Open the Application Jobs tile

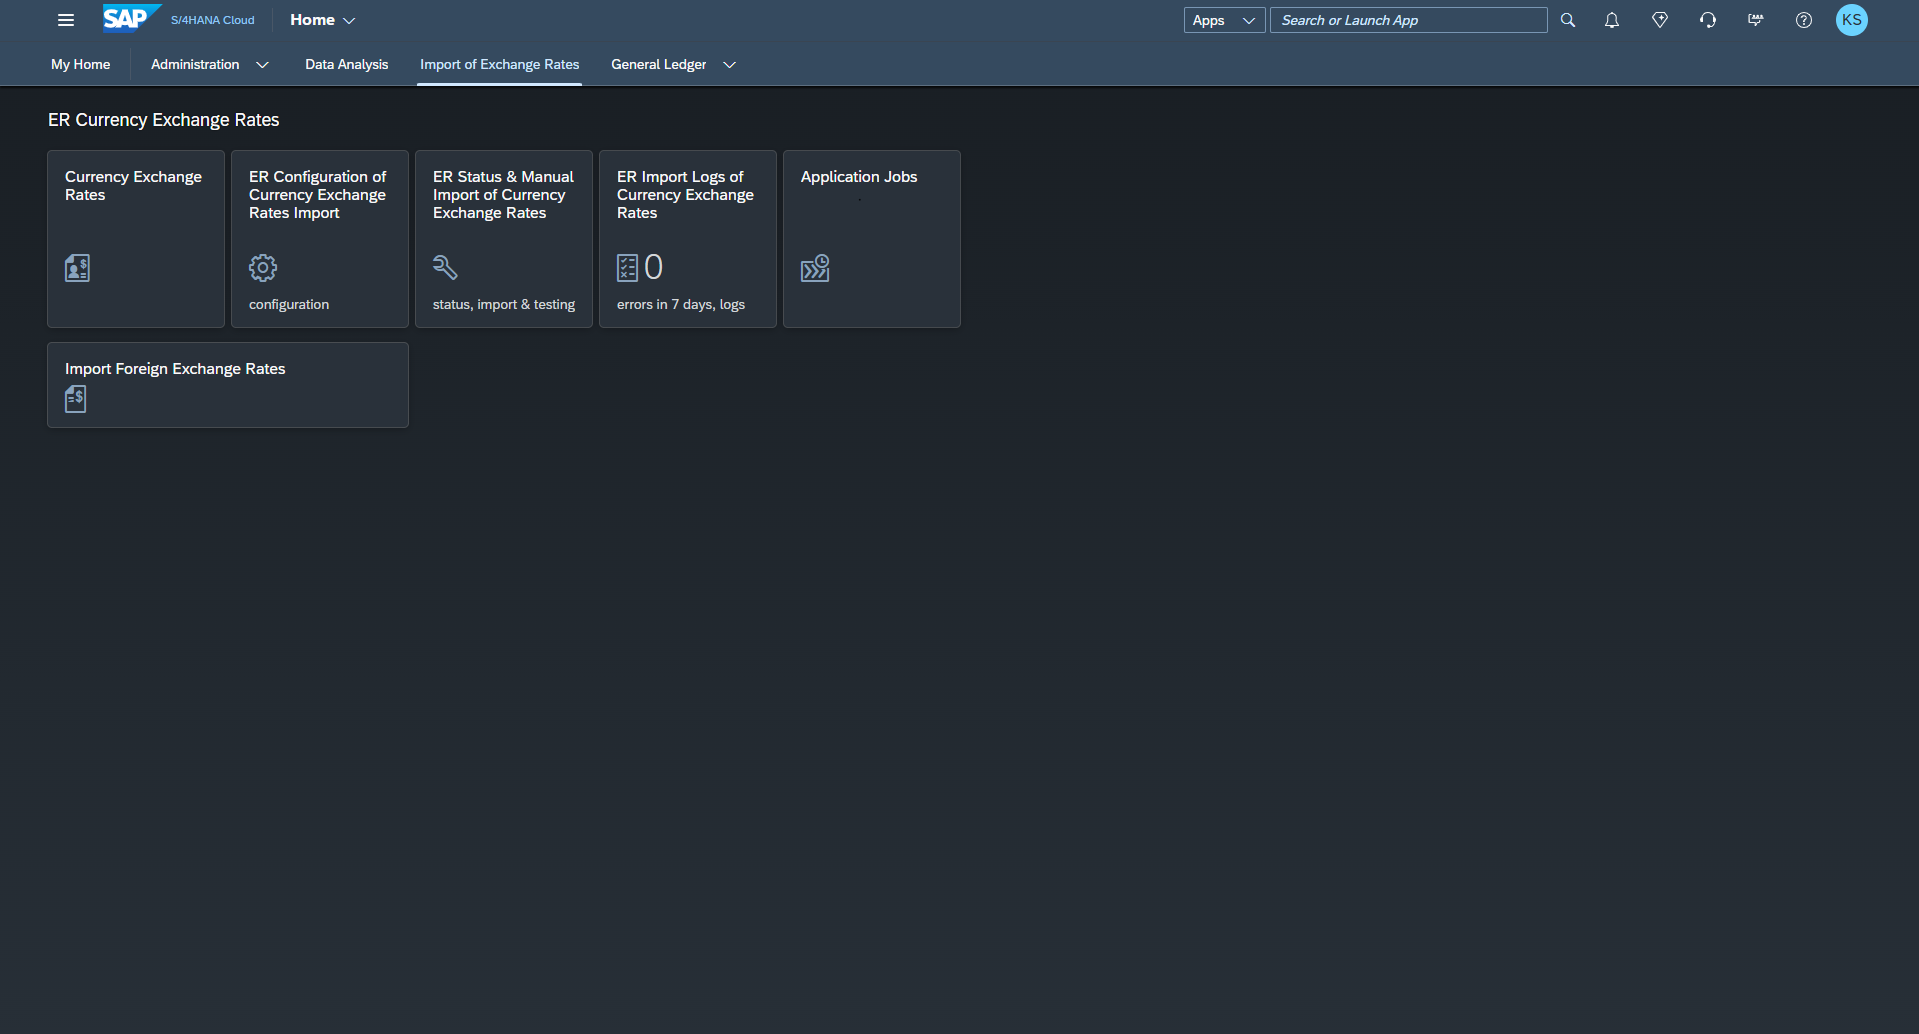coord(871,239)
